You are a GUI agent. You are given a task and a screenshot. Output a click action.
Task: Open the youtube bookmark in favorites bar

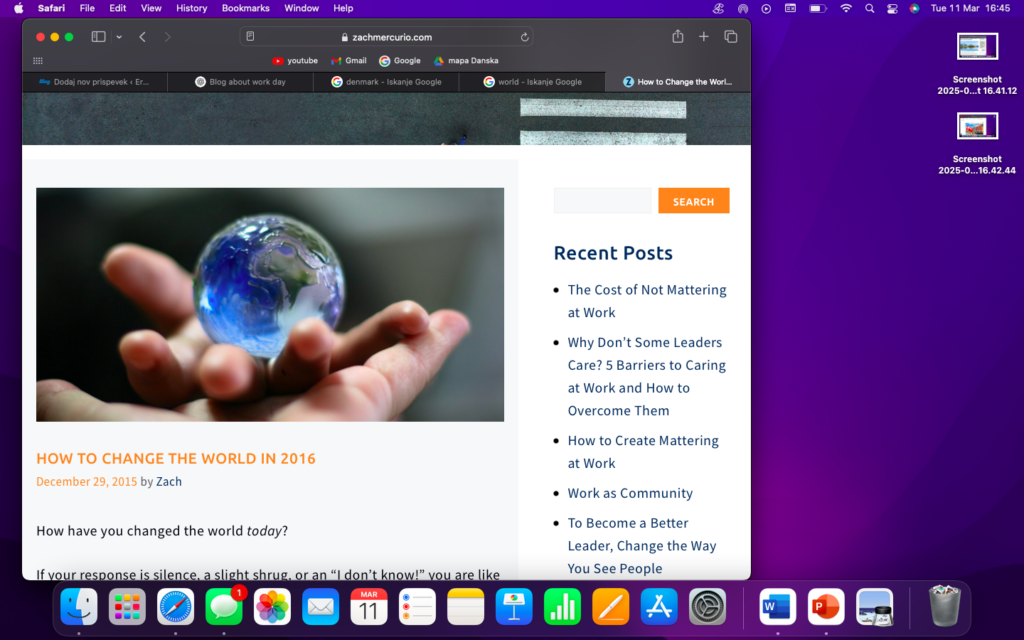click(x=295, y=61)
